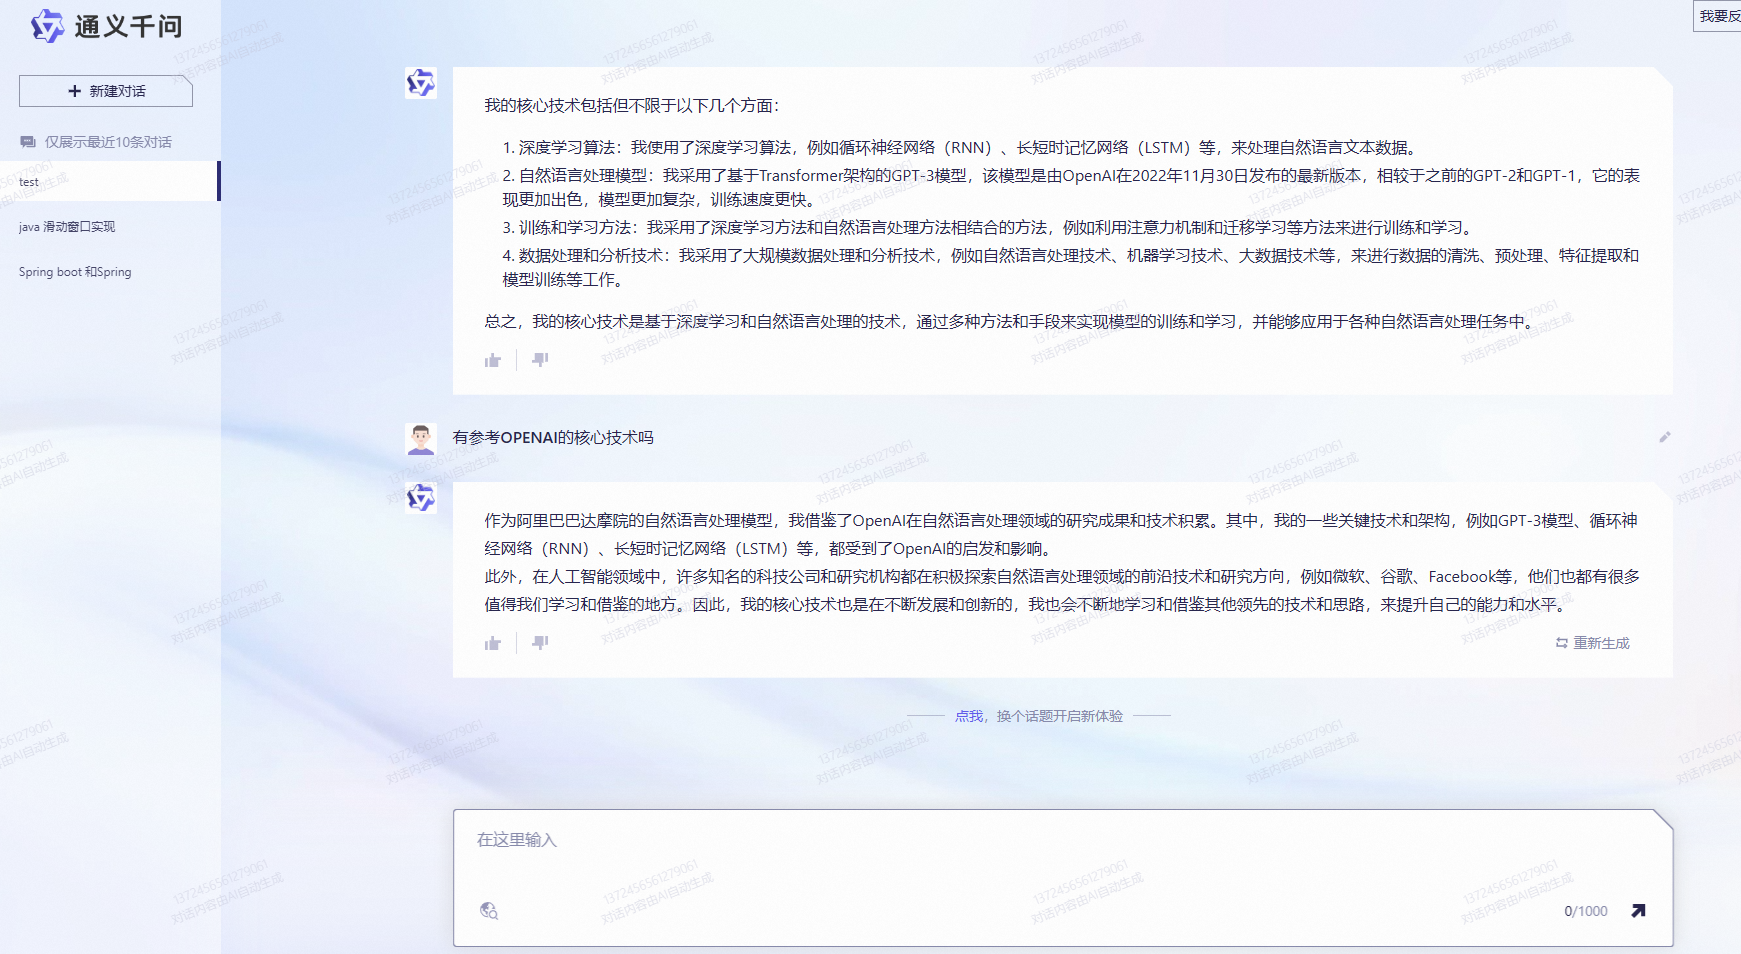The width and height of the screenshot is (1741, 954).
Task: Open the 'Spring boot 和Spring' conversation
Action: pyautogui.click(x=75, y=272)
